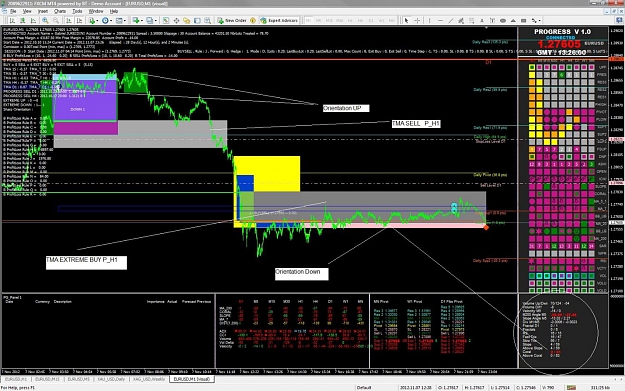Select the EURUSD,M1 (visual) chart tab
625x391 pixels.
(192, 379)
